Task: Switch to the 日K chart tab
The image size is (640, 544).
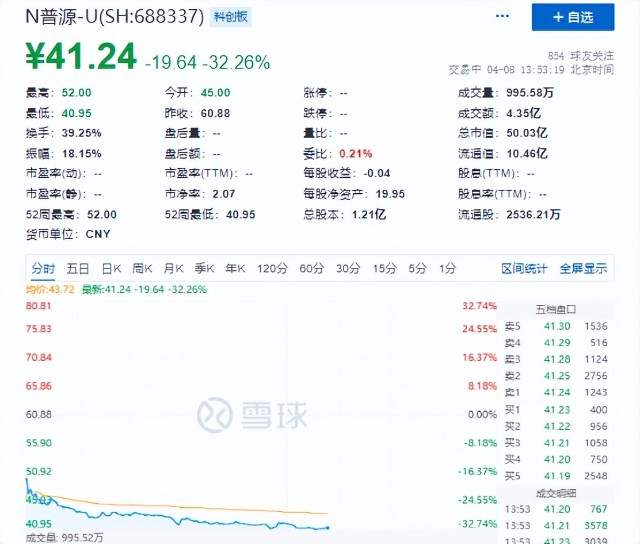Action: point(111,269)
